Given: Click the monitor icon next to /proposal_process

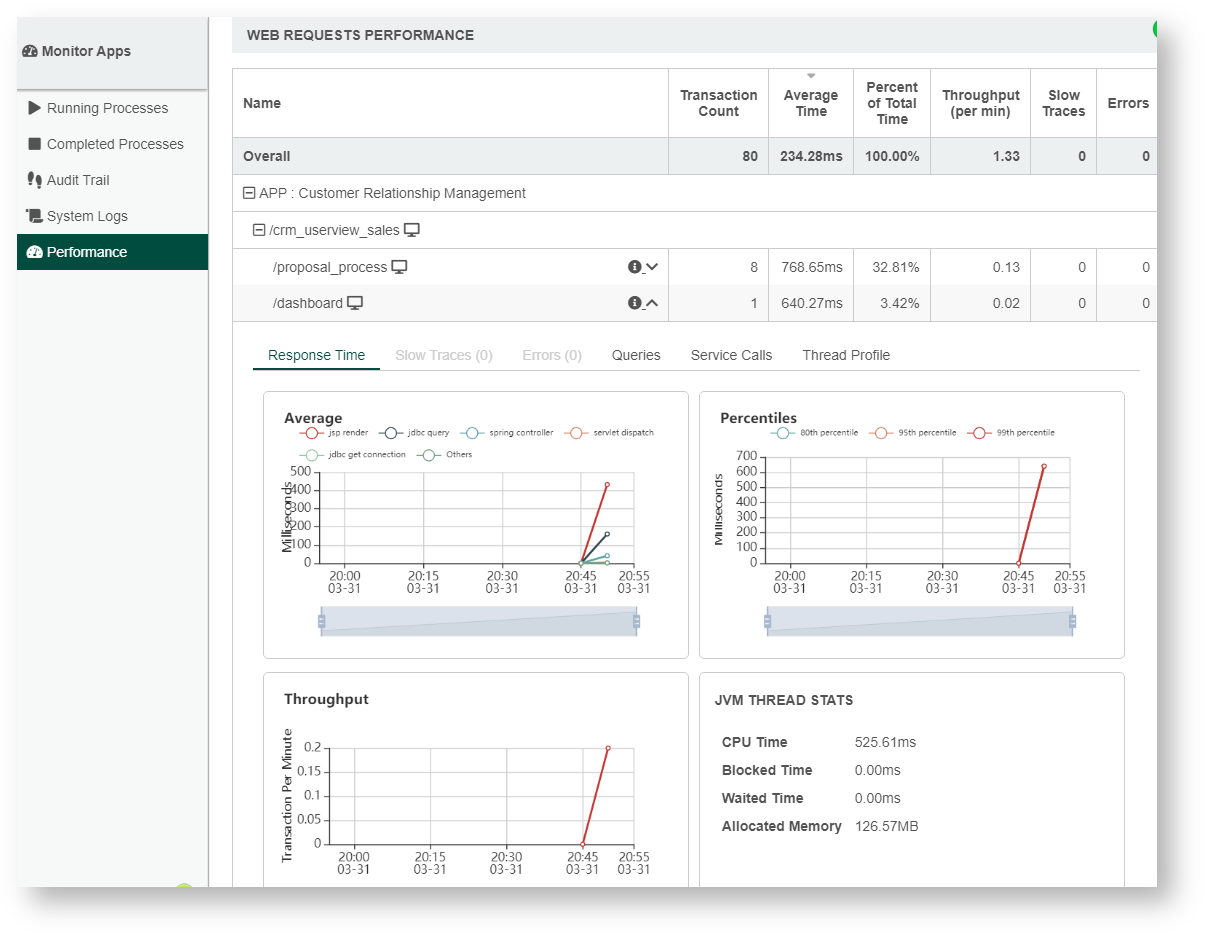Looking at the screenshot, I should click(x=400, y=267).
